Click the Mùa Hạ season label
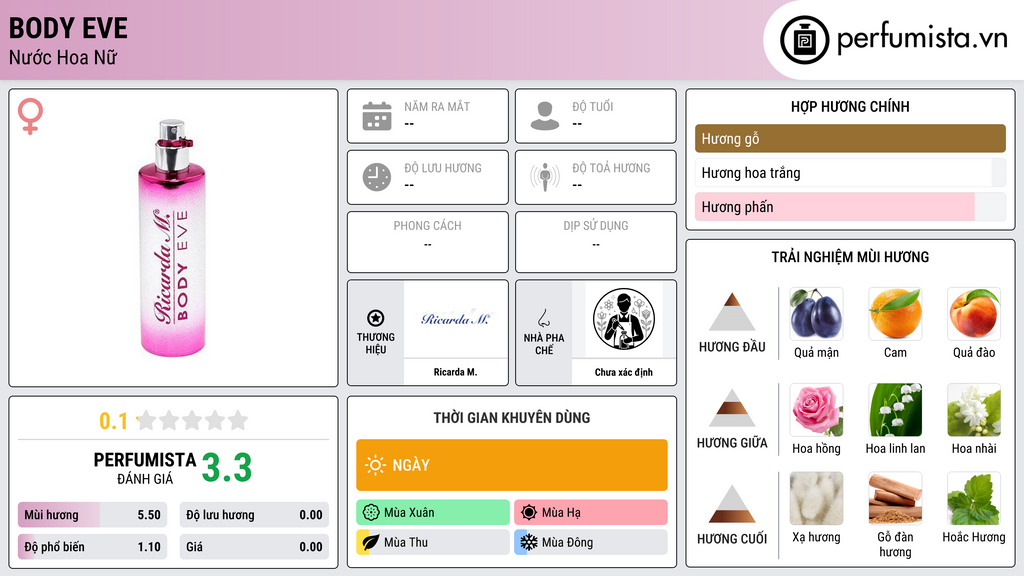The height and width of the screenshot is (576, 1024). pyautogui.click(x=561, y=513)
